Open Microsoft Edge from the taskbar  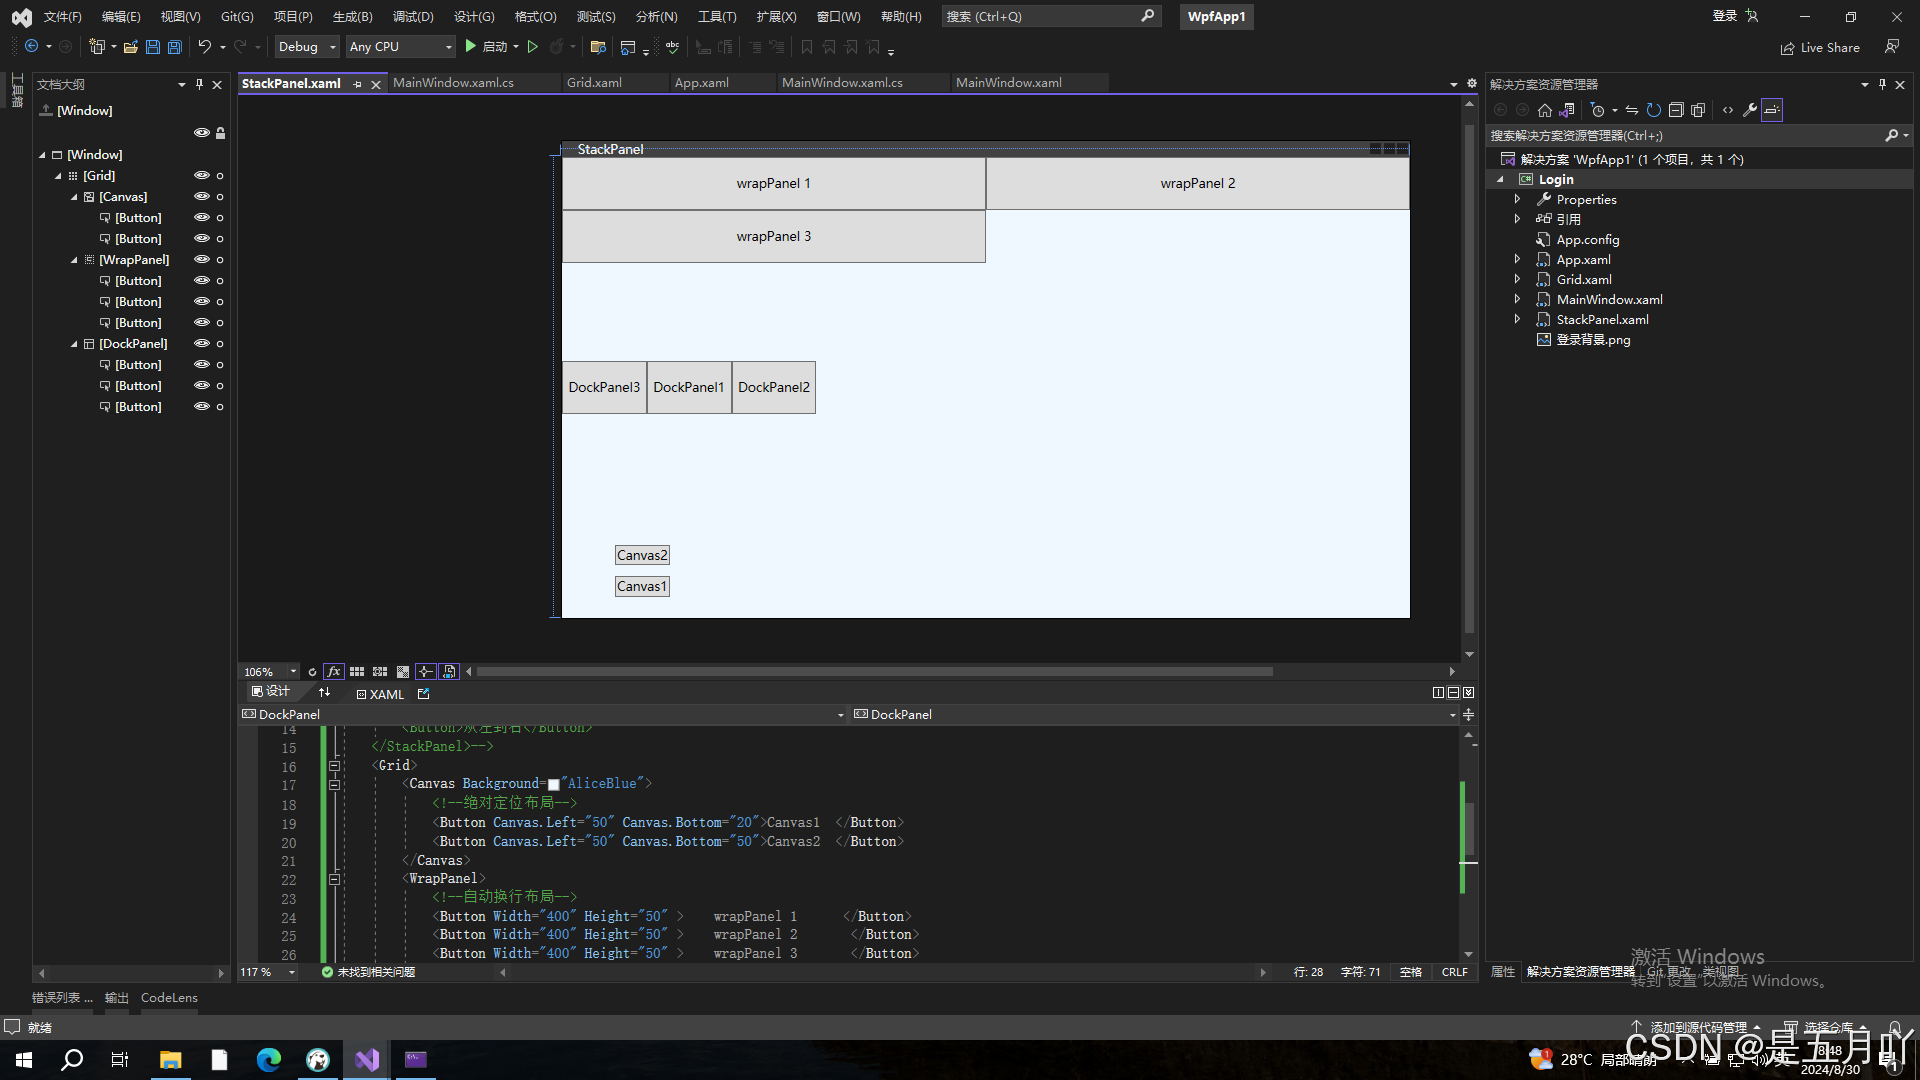269,1059
